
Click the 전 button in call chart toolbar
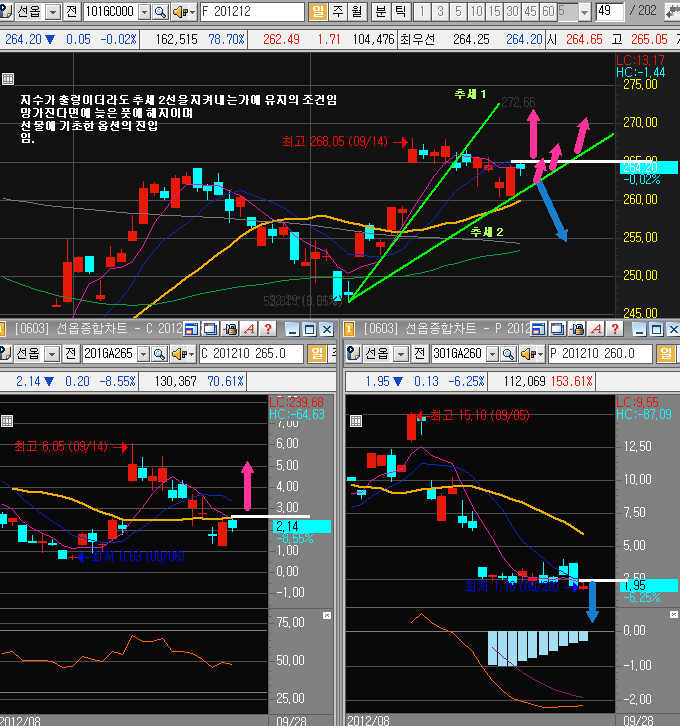click(x=70, y=354)
